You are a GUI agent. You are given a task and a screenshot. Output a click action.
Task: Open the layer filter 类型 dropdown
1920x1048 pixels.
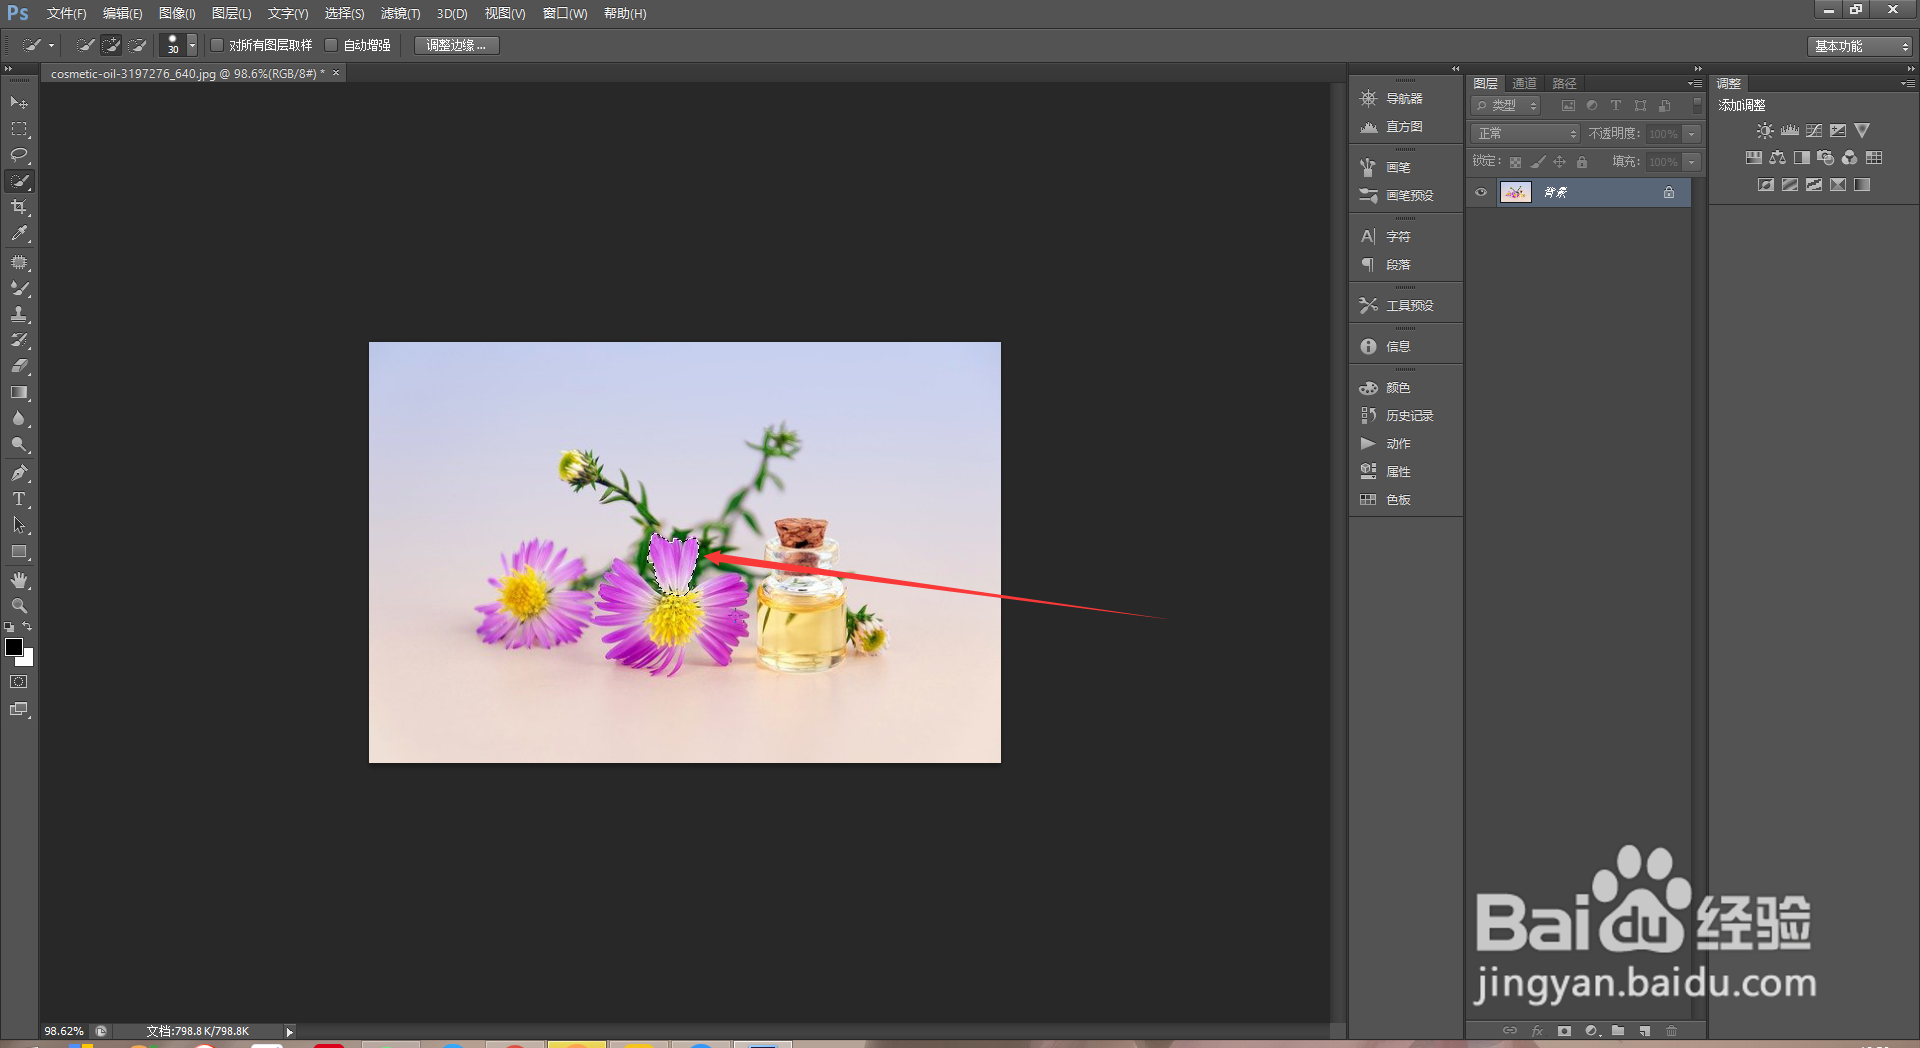1505,106
